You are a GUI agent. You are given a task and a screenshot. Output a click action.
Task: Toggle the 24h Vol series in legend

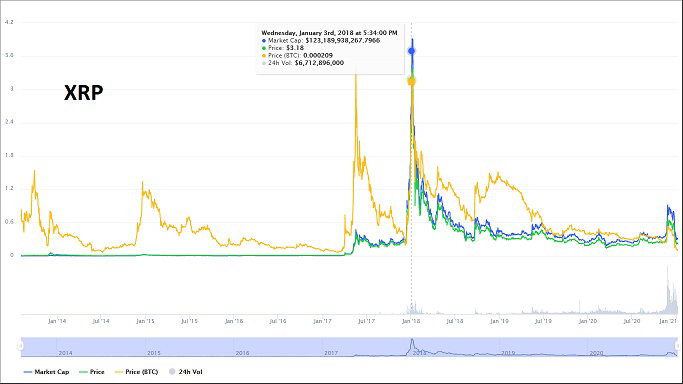tap(186, 372)
